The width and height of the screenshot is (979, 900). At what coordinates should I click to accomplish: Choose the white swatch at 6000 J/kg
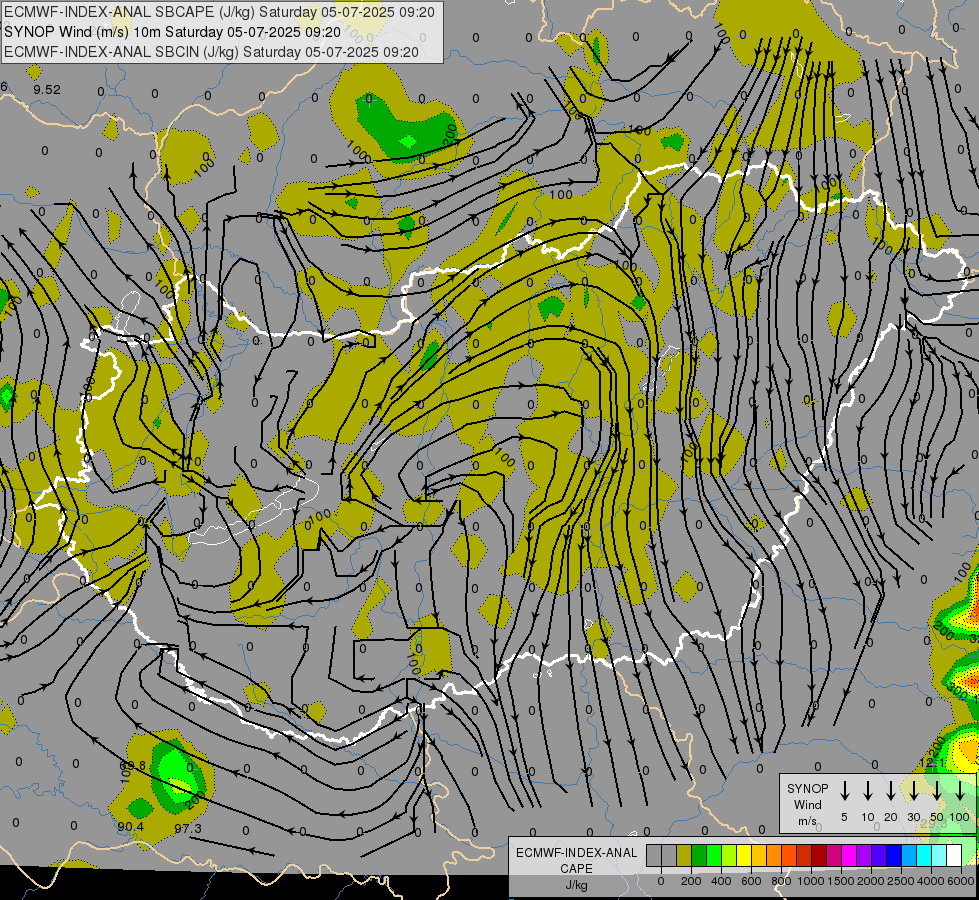pos(955,855)
